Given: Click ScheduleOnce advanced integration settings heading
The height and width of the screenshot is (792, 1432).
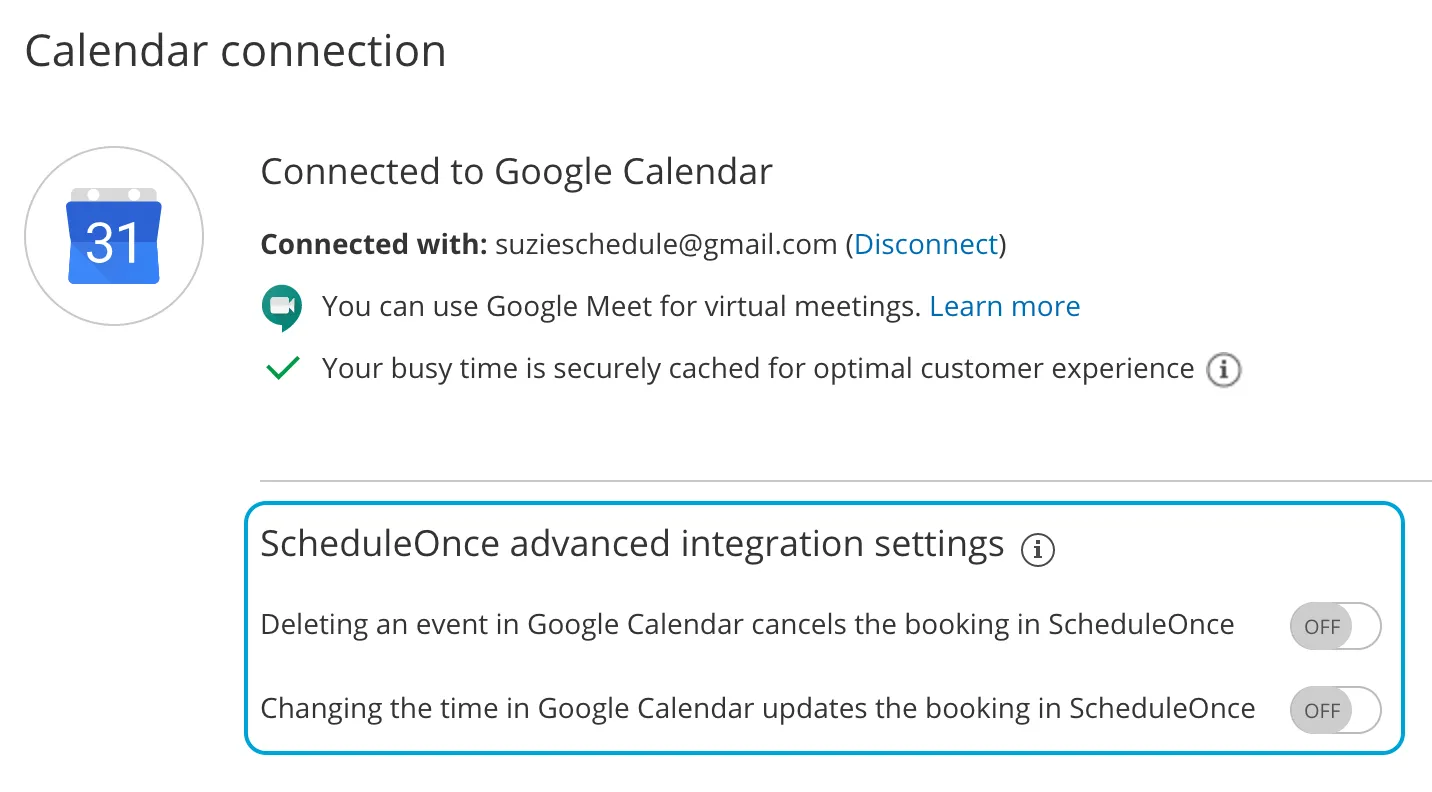Looking at the screenshot, I should (632, 544).
